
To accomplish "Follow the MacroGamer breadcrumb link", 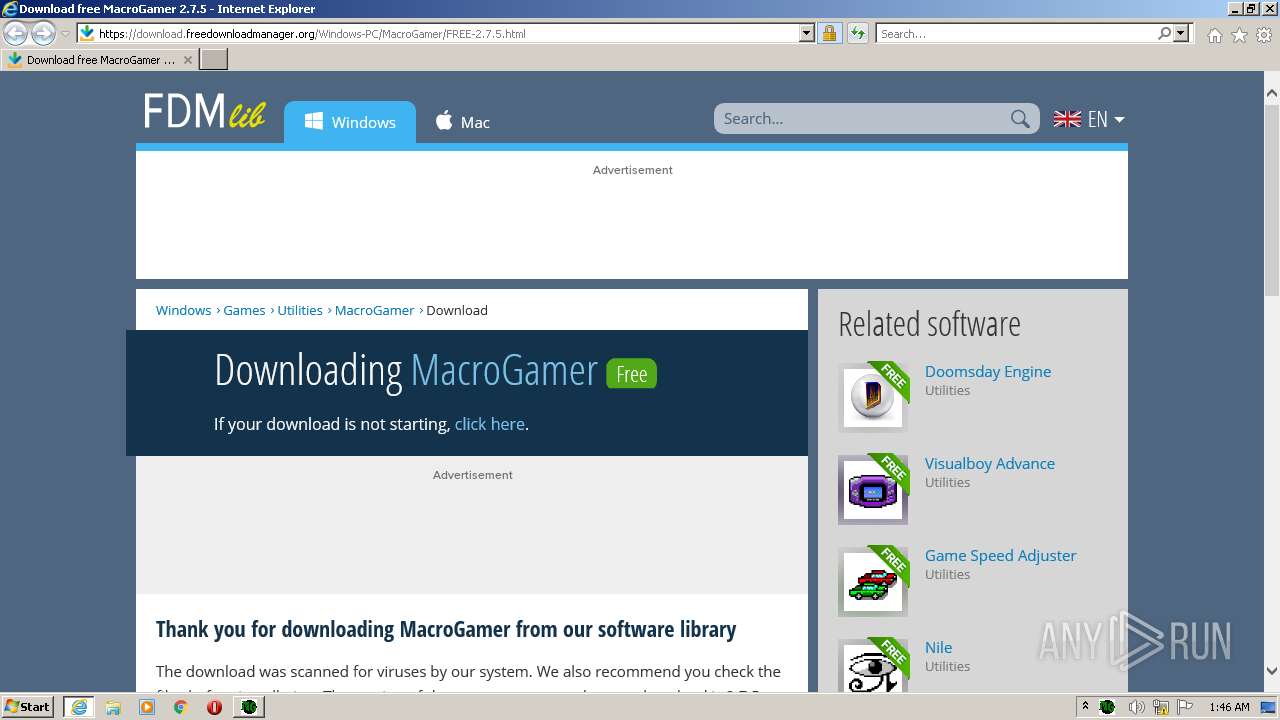I will [x=374, y=310].
